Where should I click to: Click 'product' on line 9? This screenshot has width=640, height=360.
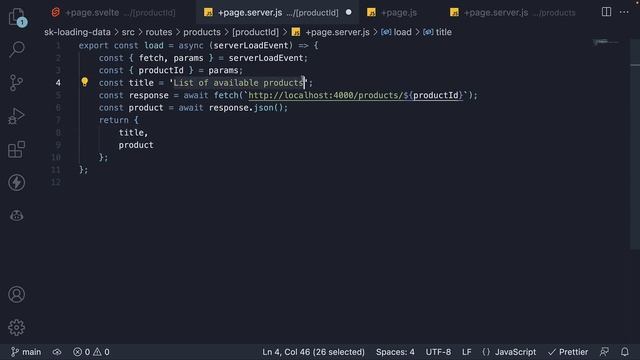136,145
